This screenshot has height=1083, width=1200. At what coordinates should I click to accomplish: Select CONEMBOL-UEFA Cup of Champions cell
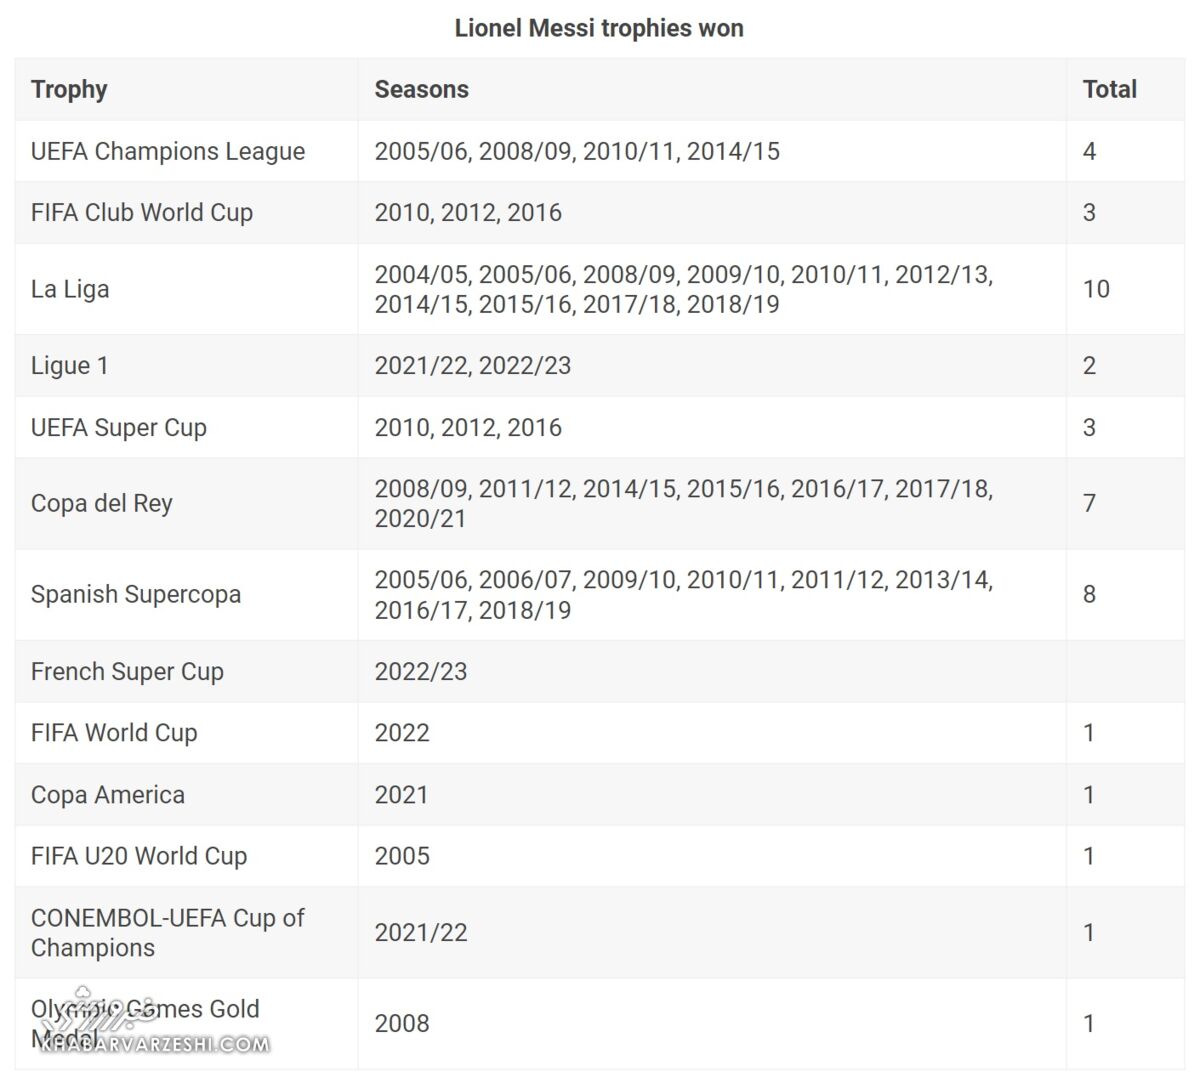click(167, 932)
